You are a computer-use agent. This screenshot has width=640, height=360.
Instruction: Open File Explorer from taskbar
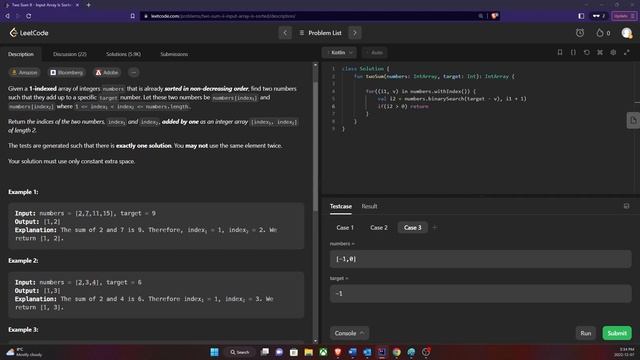pos(309,352)
